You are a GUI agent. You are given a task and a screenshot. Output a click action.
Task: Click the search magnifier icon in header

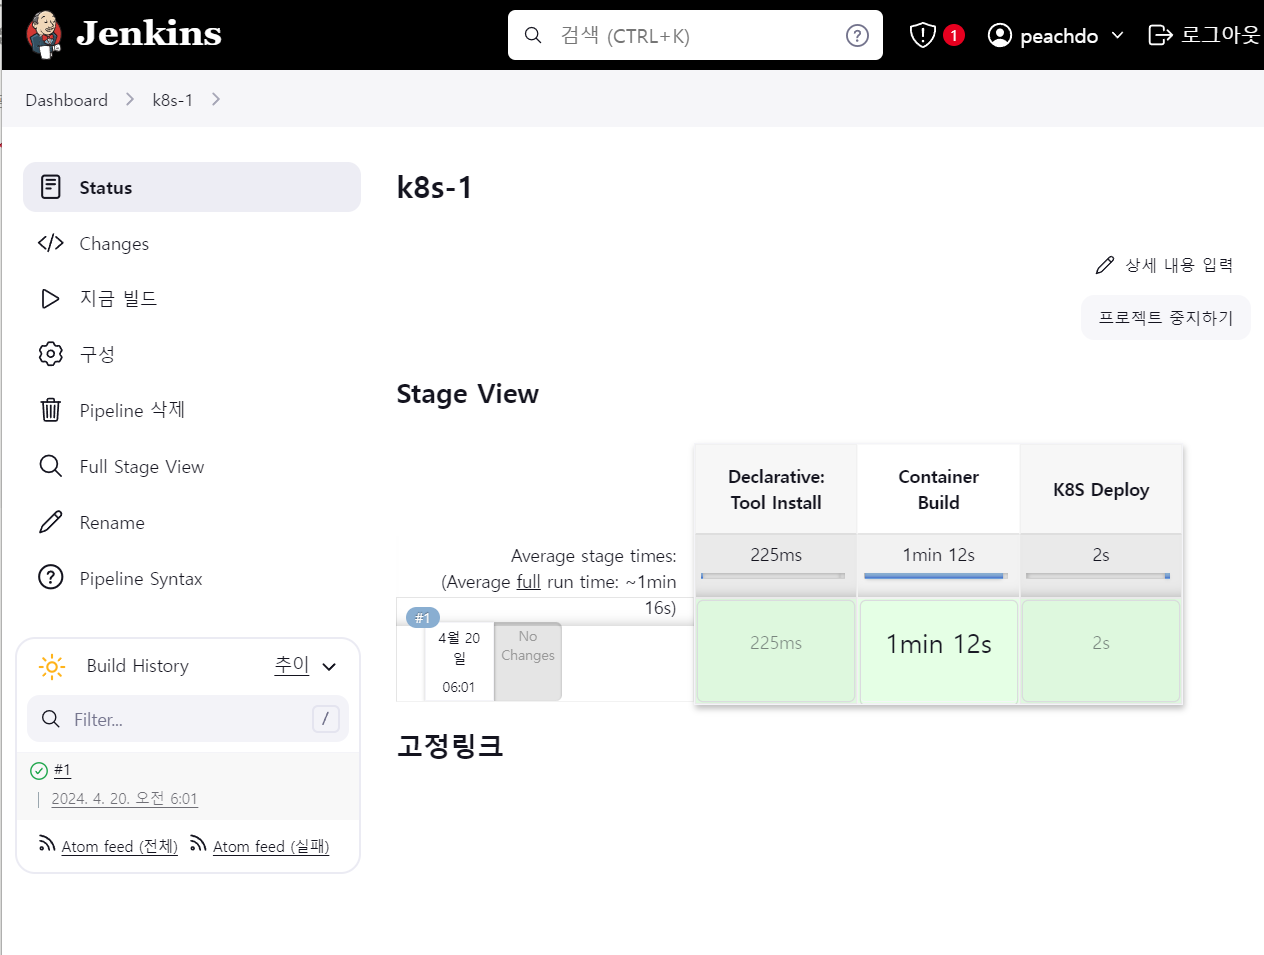click(x=533, y=36)
